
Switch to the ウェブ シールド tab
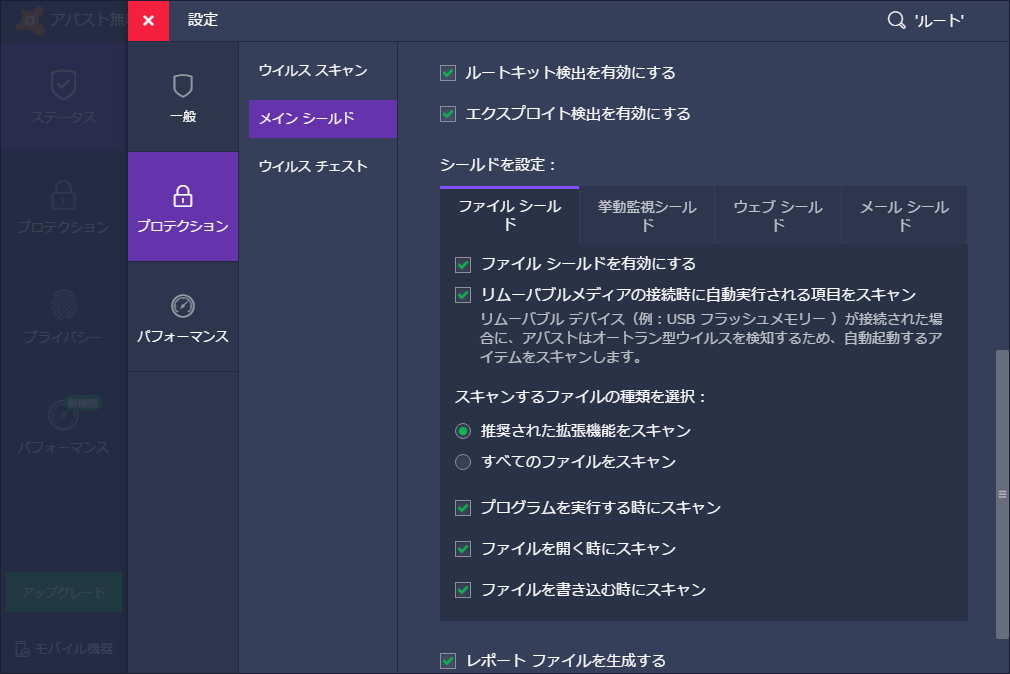[777, 214]
